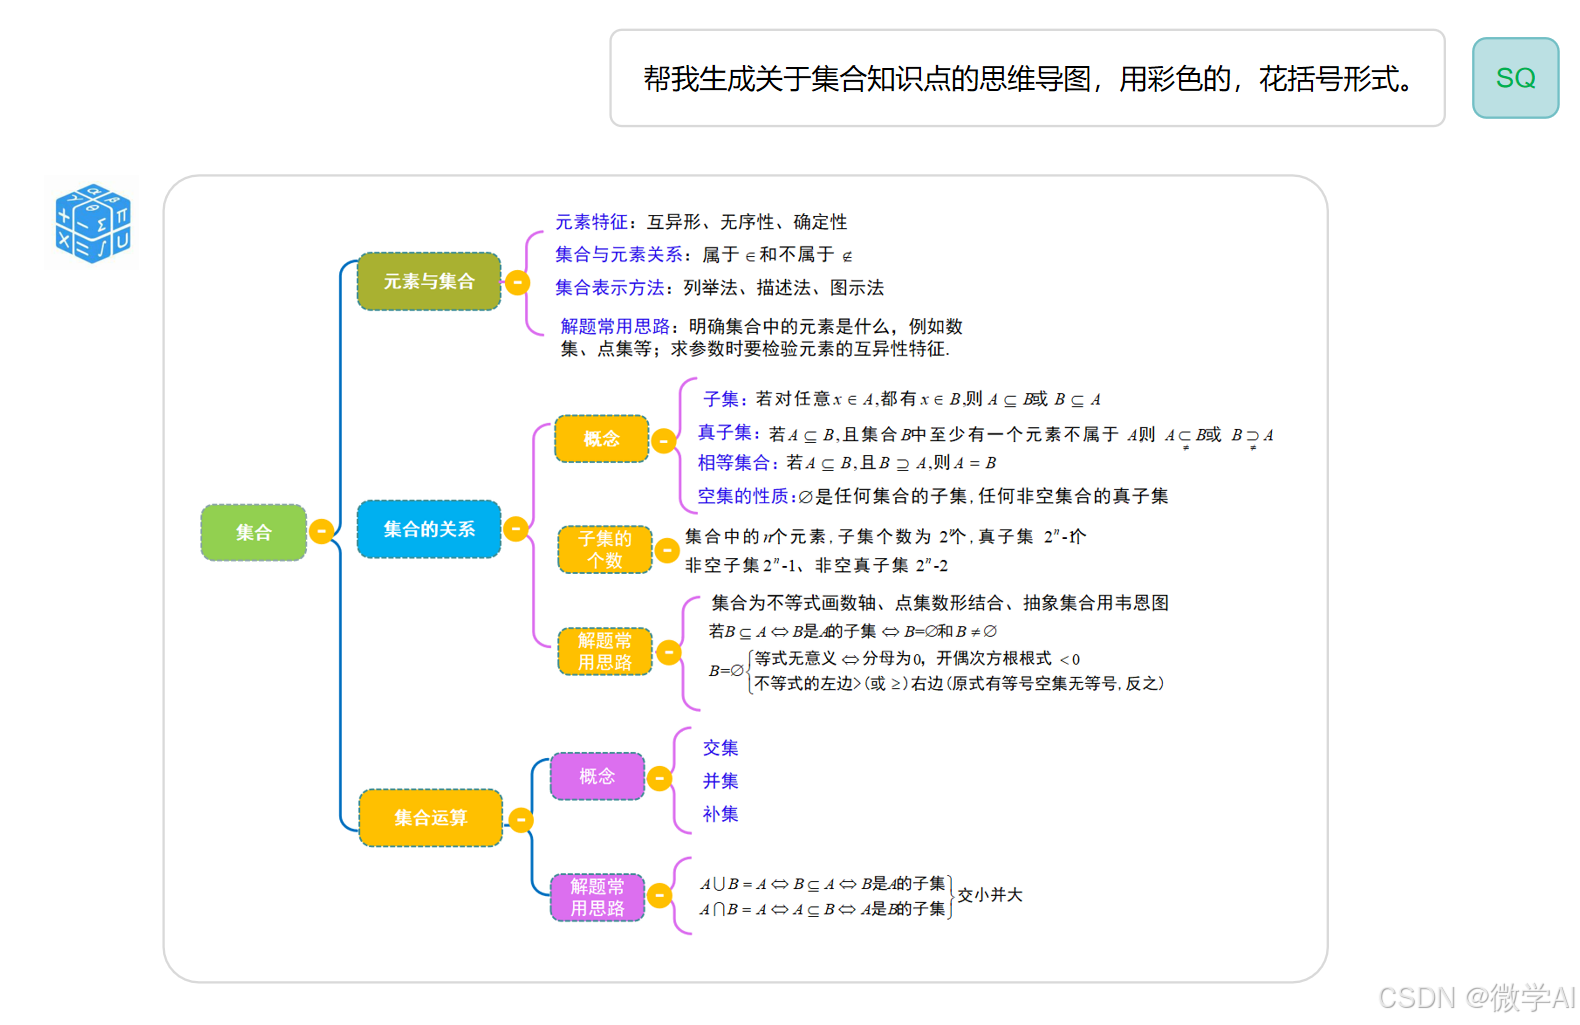Collapse the 集合的关系 branch toggle
Image resolution: width=1580 pixels, height=1025 pixels.
[516, 528]
